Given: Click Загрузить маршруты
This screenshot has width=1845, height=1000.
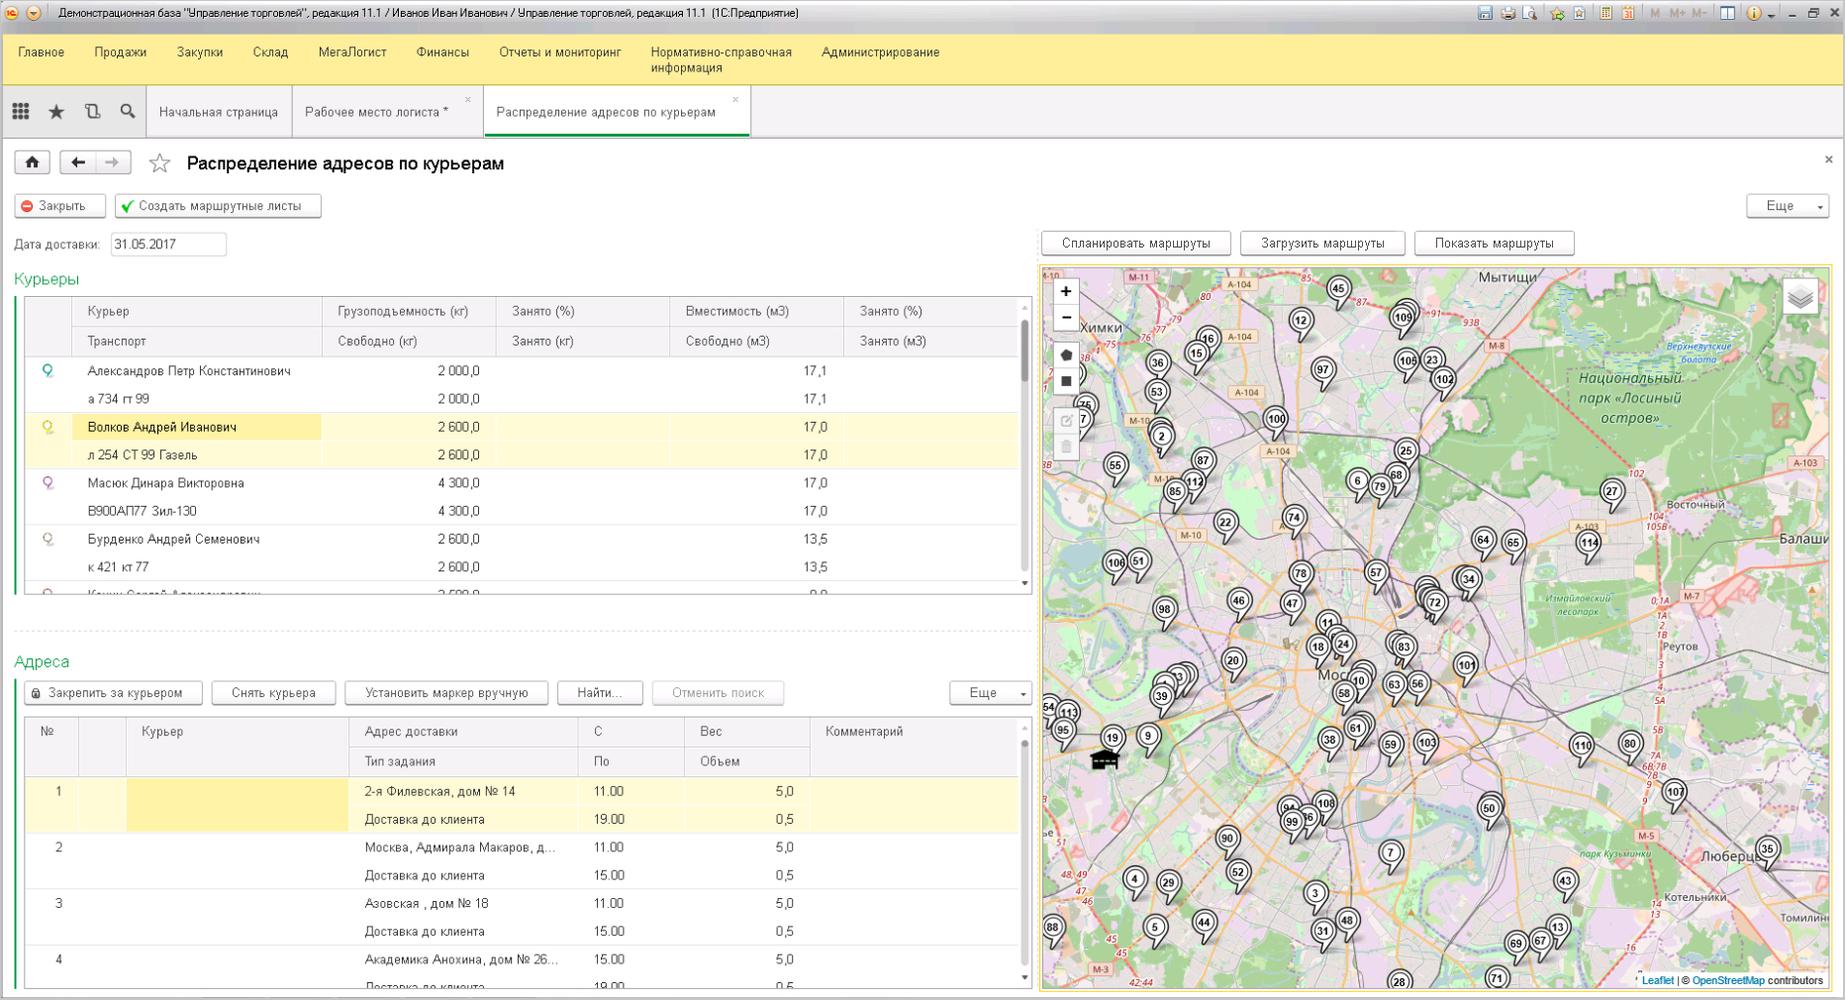Looking at the screenshot, I should pos(1322,243).
